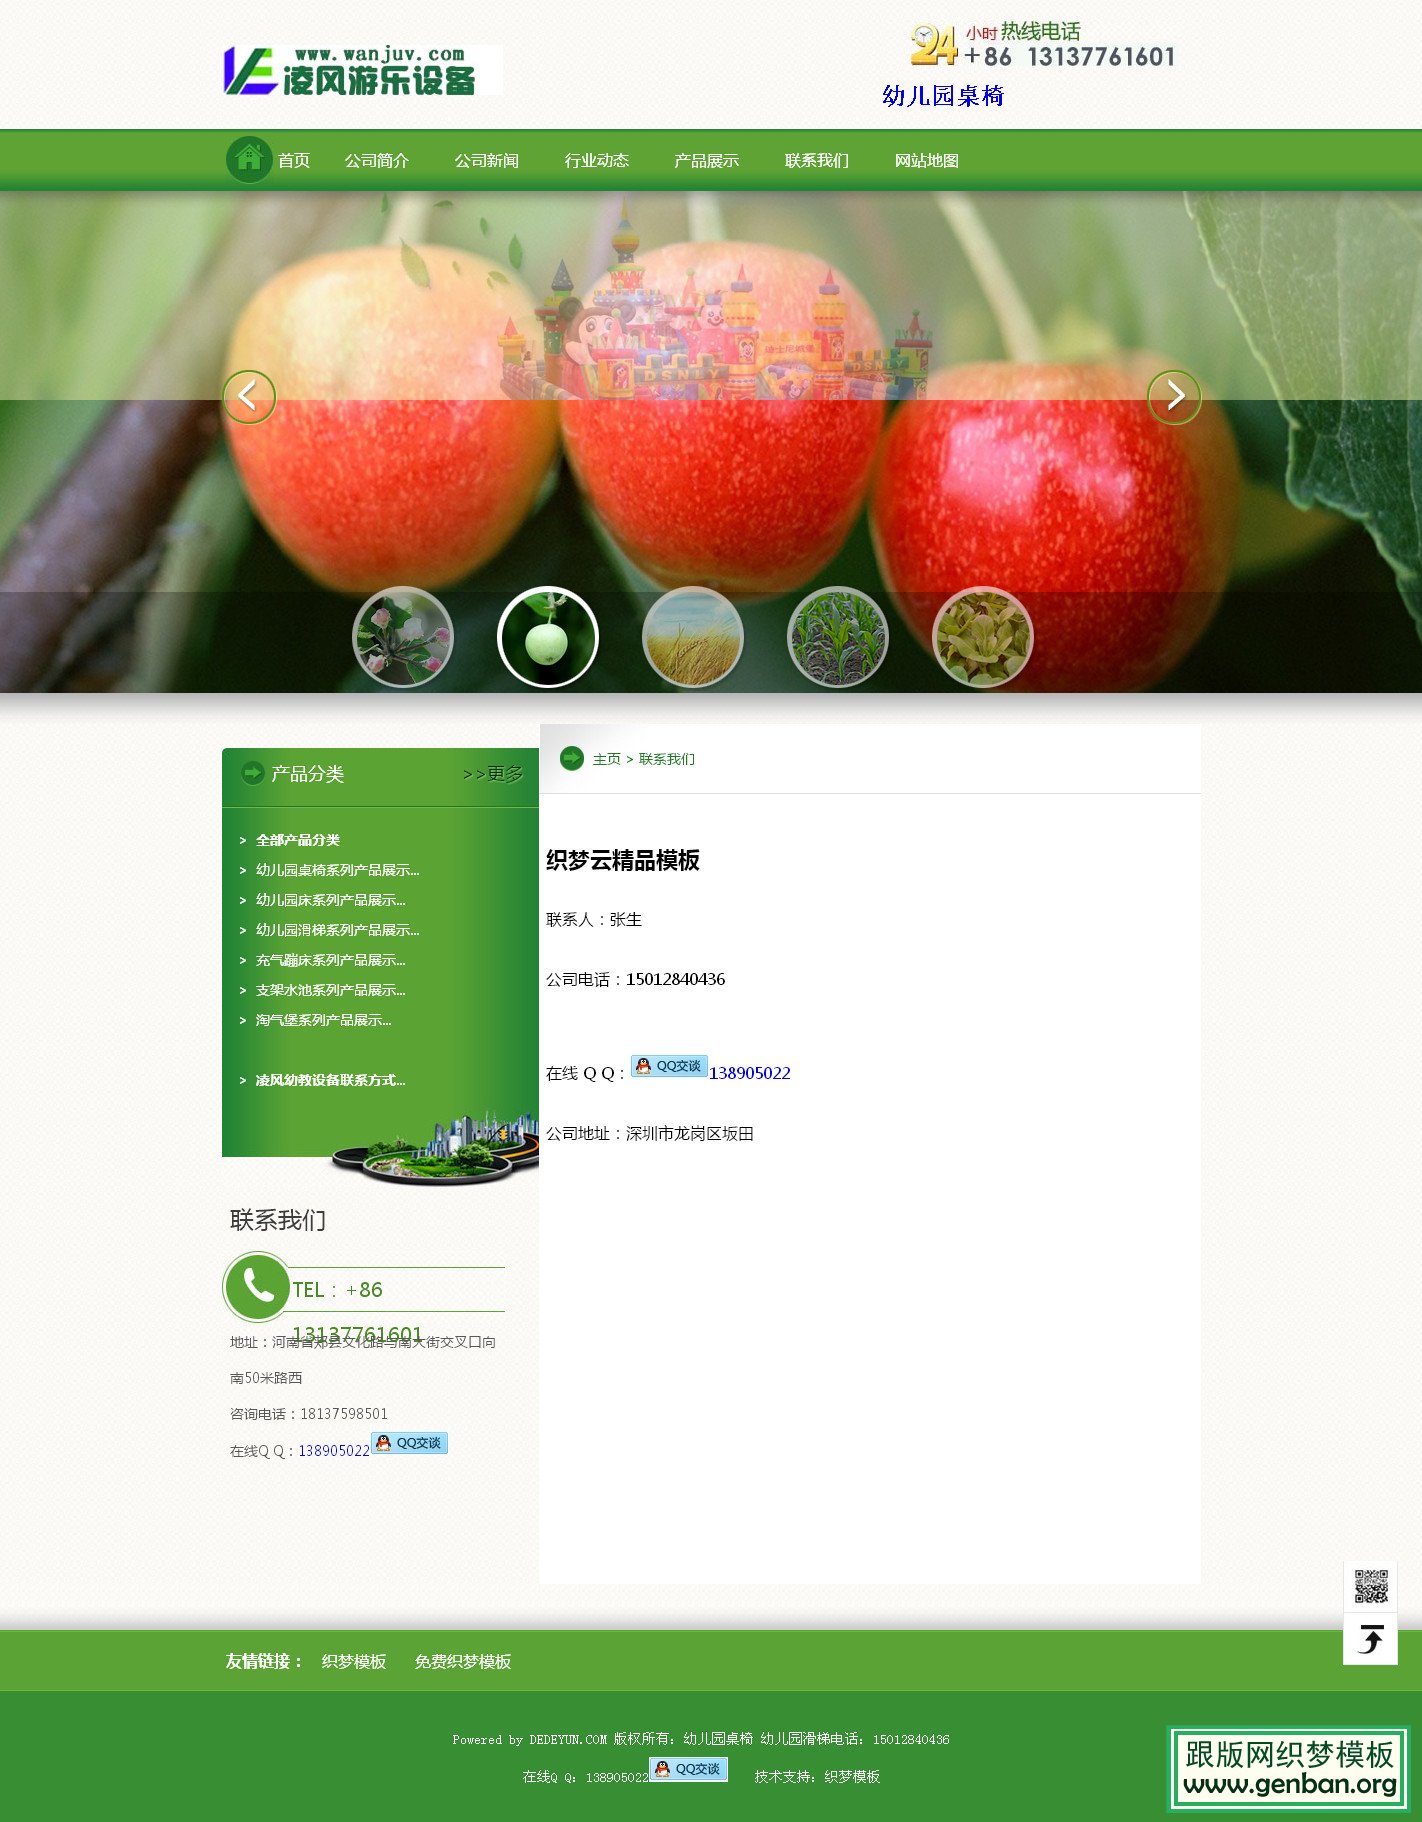Open 充气蹦床系列产品展示 category

coord(330,960)
